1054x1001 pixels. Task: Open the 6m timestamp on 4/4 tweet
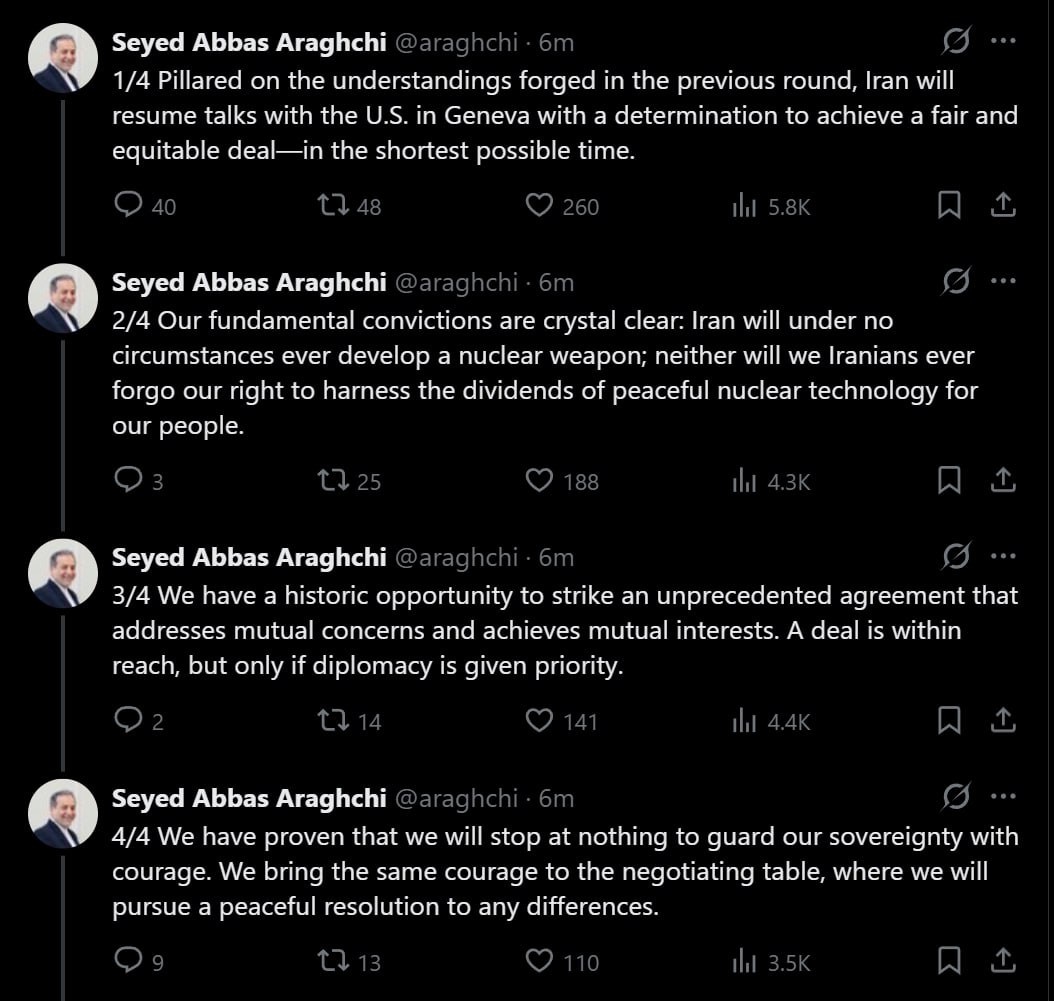point(556,798)
